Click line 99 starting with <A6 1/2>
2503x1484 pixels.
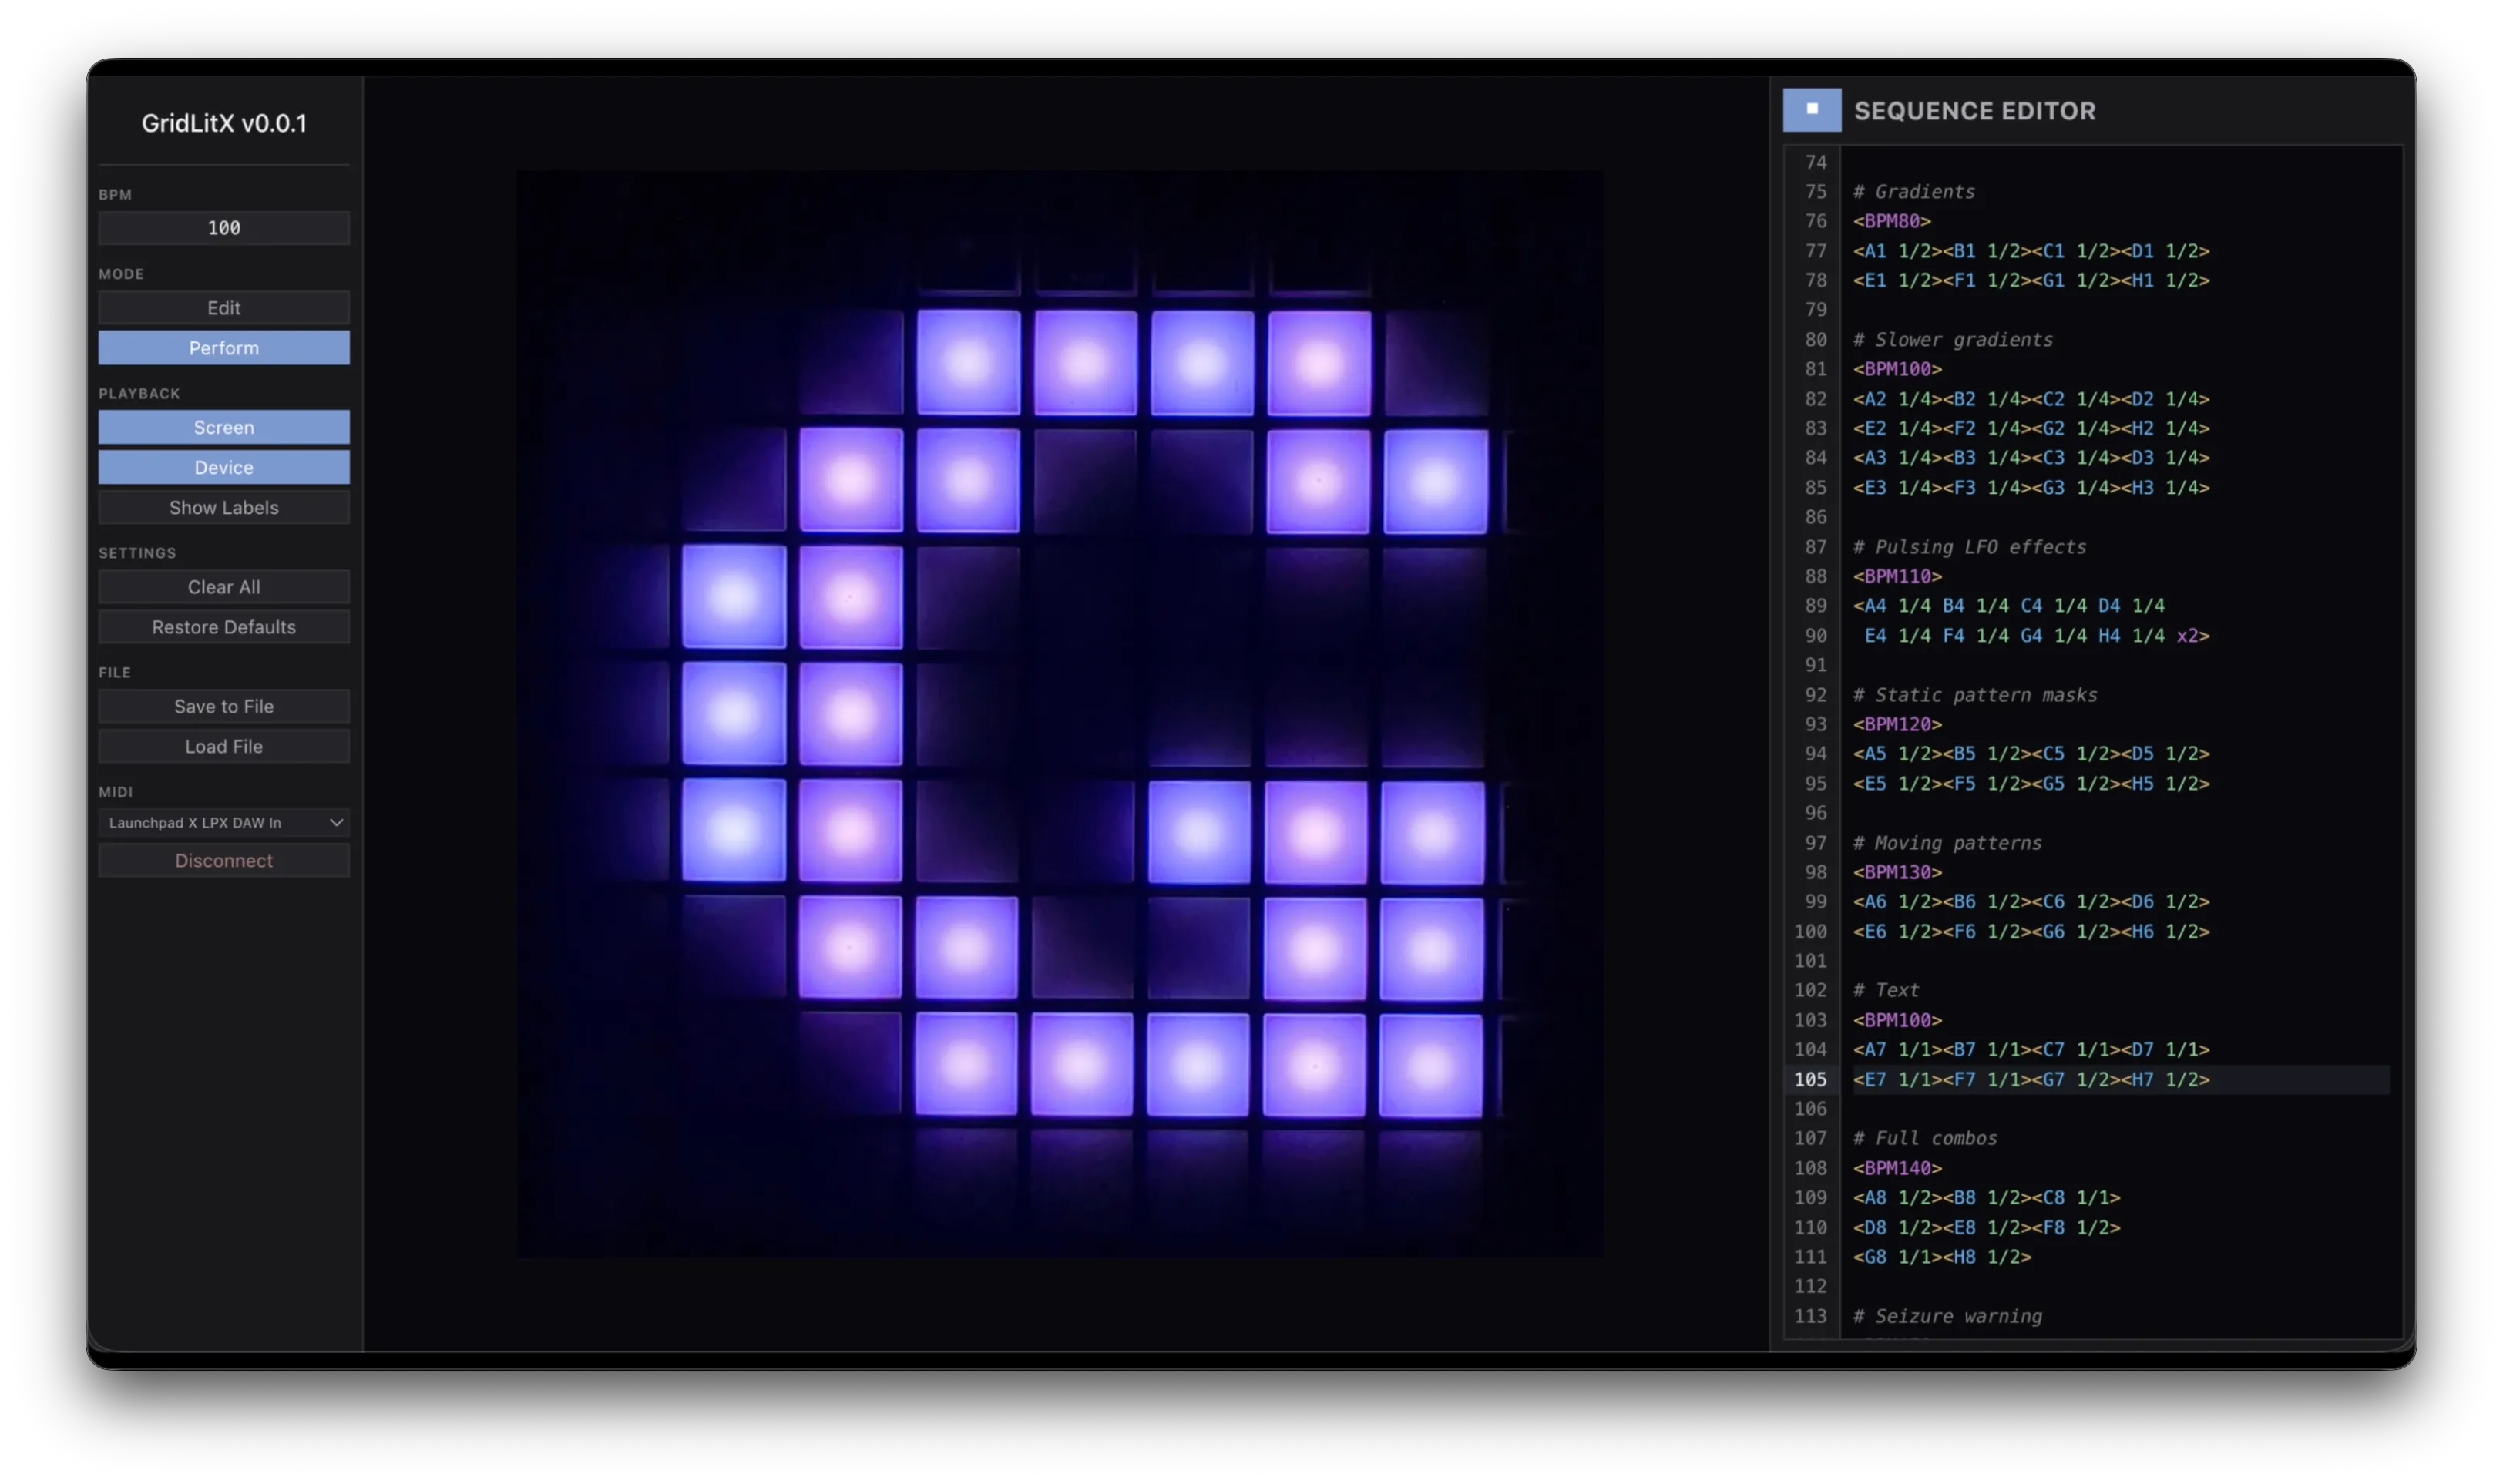(2030, 901)
